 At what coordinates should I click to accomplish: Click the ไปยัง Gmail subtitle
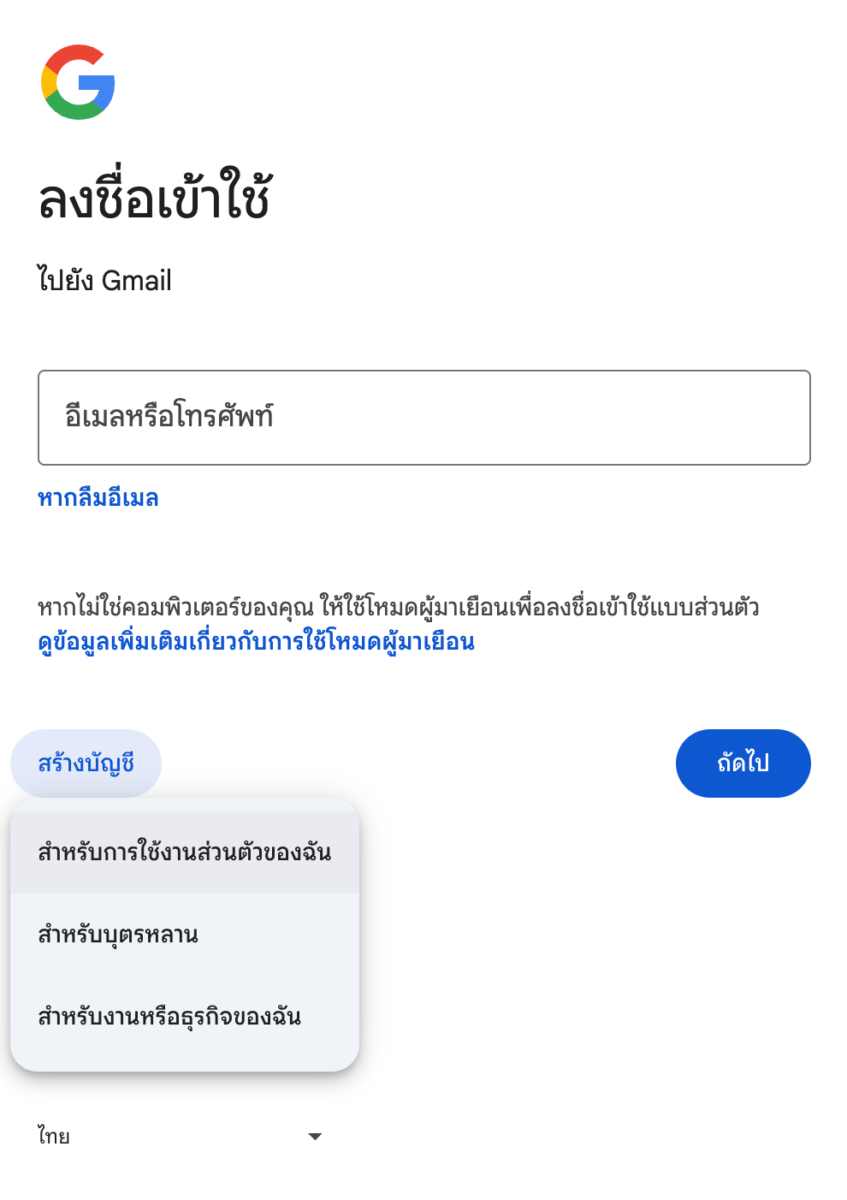coord(104,281)
